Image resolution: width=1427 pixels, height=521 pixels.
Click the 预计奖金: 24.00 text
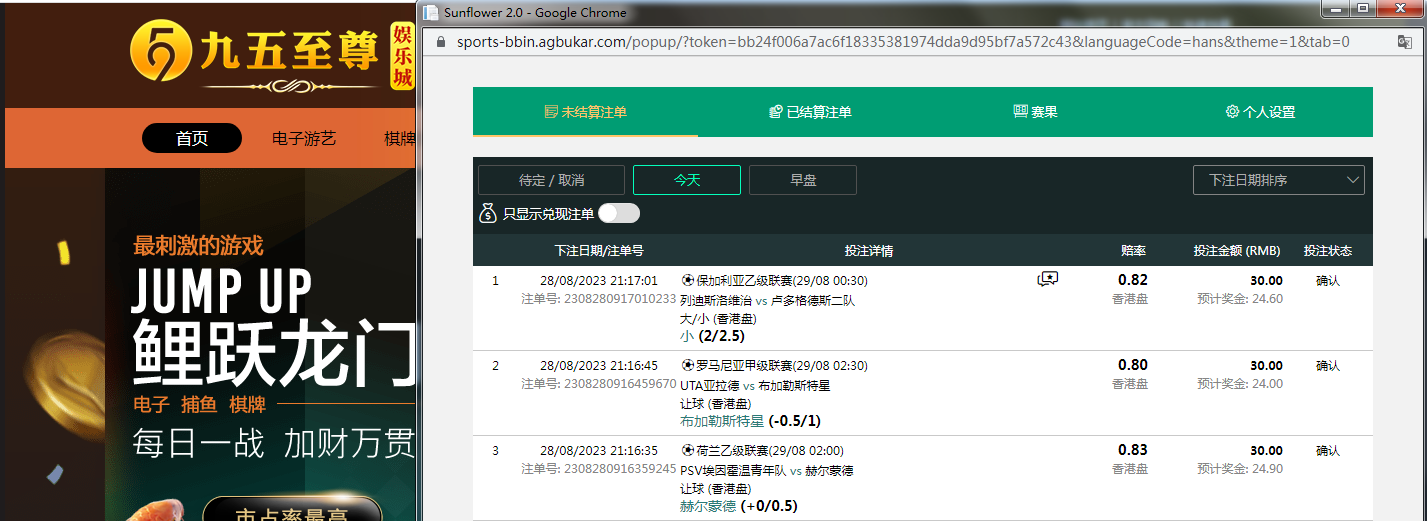1240,383
